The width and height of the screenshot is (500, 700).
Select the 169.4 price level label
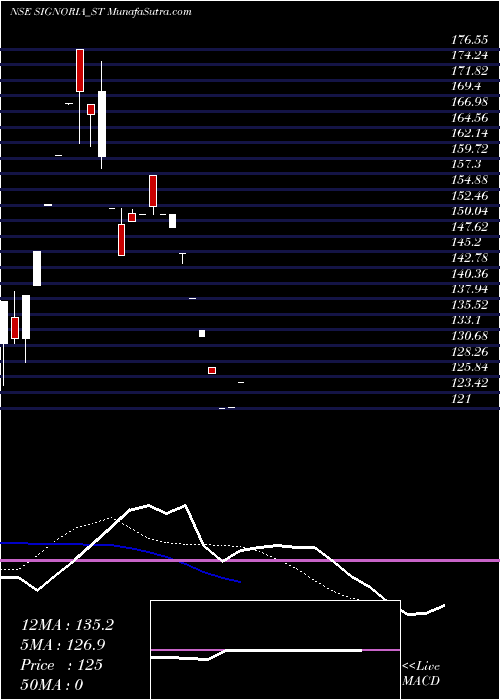point(466,86)
